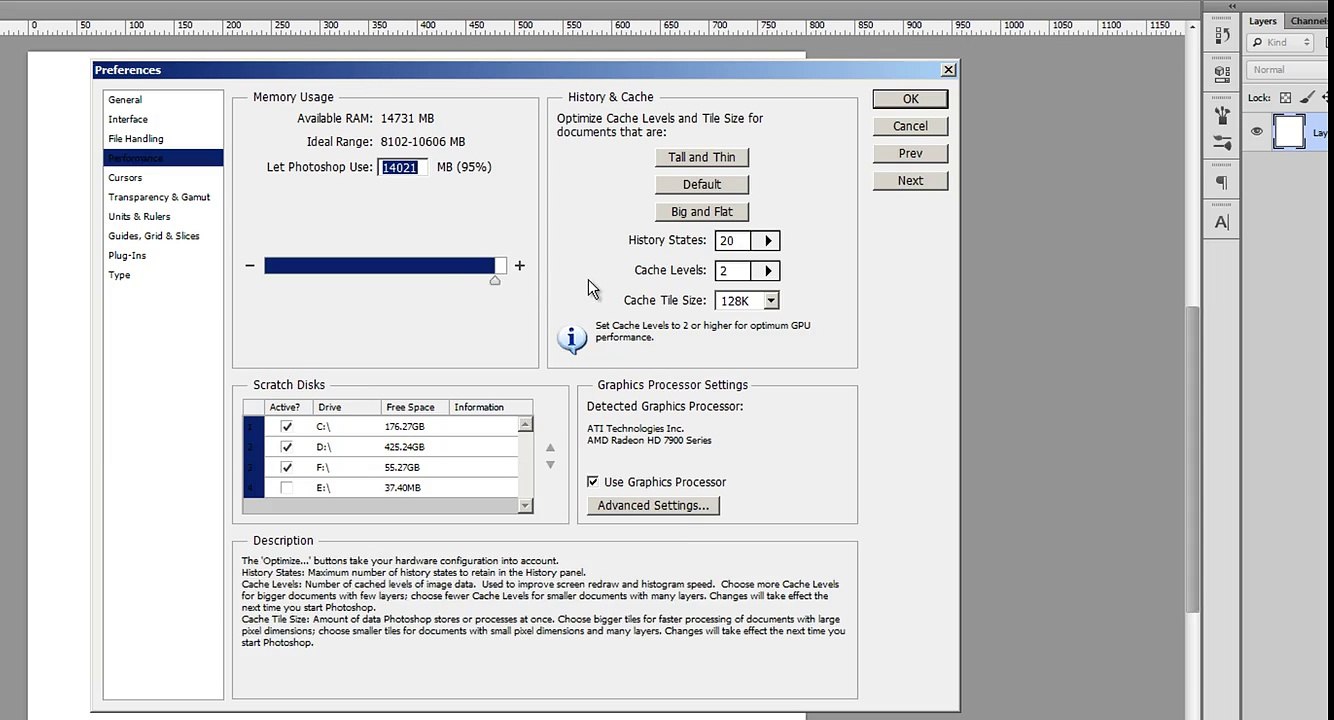Hide the layer using eye icon

tap(1257, 131)
